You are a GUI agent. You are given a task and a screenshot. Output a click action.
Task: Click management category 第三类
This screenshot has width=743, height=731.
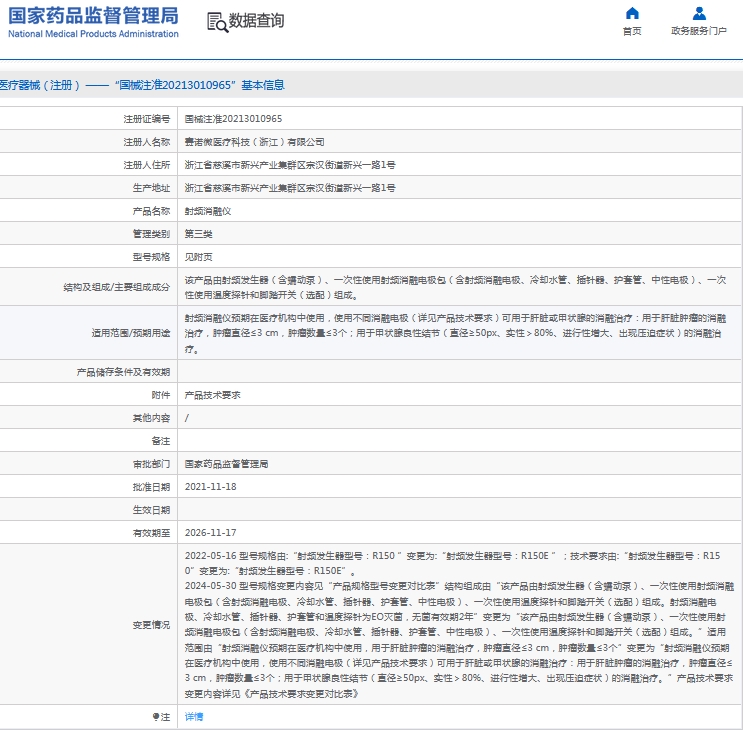tap(198, 234)
